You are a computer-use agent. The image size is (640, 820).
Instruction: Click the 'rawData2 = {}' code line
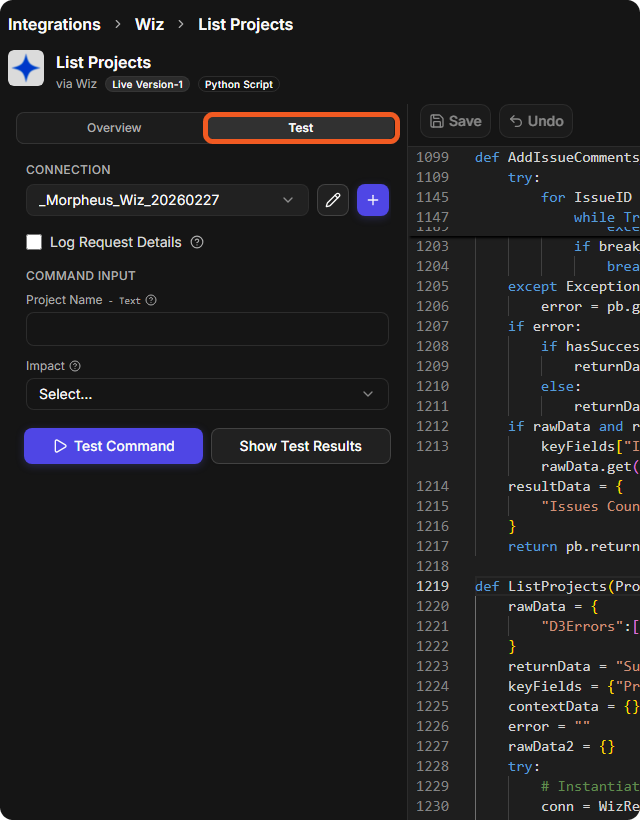click(561, 746)
